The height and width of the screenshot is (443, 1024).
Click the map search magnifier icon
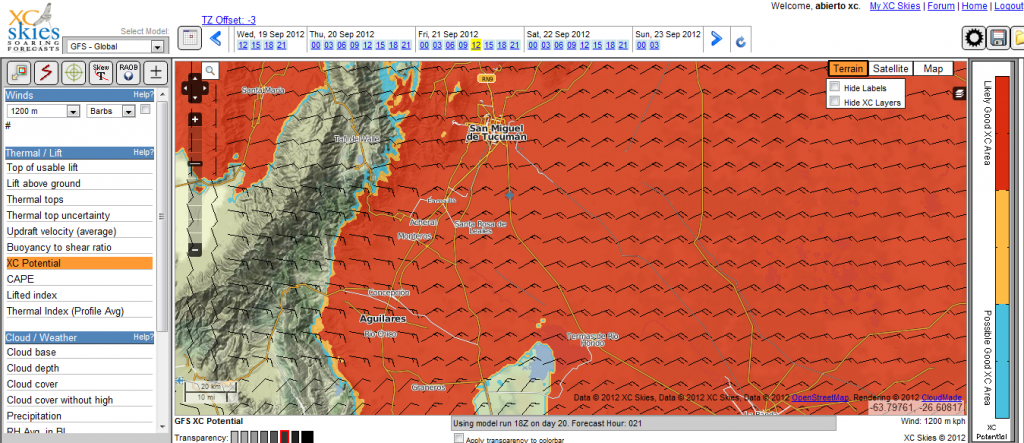coord(211,71)
